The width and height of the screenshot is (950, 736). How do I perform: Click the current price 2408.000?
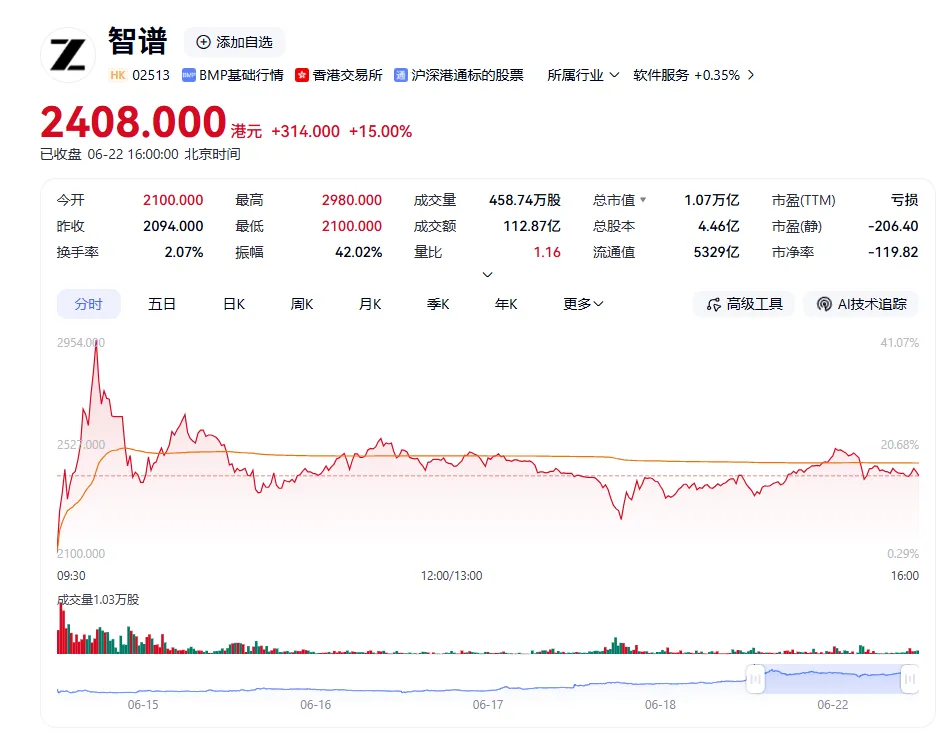pyautogui.click(x=133, y=122)
